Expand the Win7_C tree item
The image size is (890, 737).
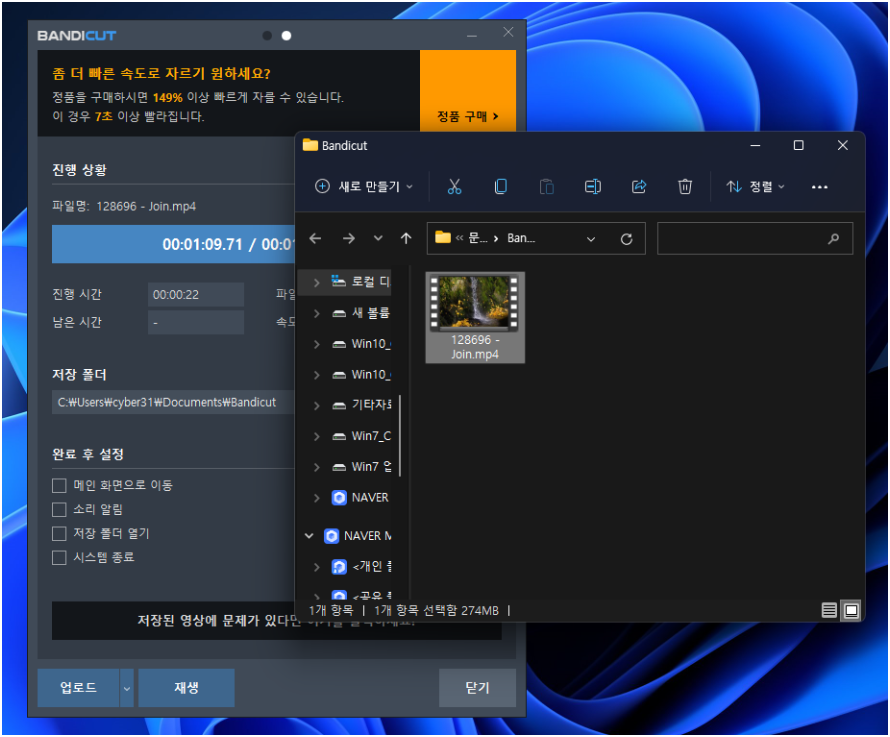coord(317,436)
